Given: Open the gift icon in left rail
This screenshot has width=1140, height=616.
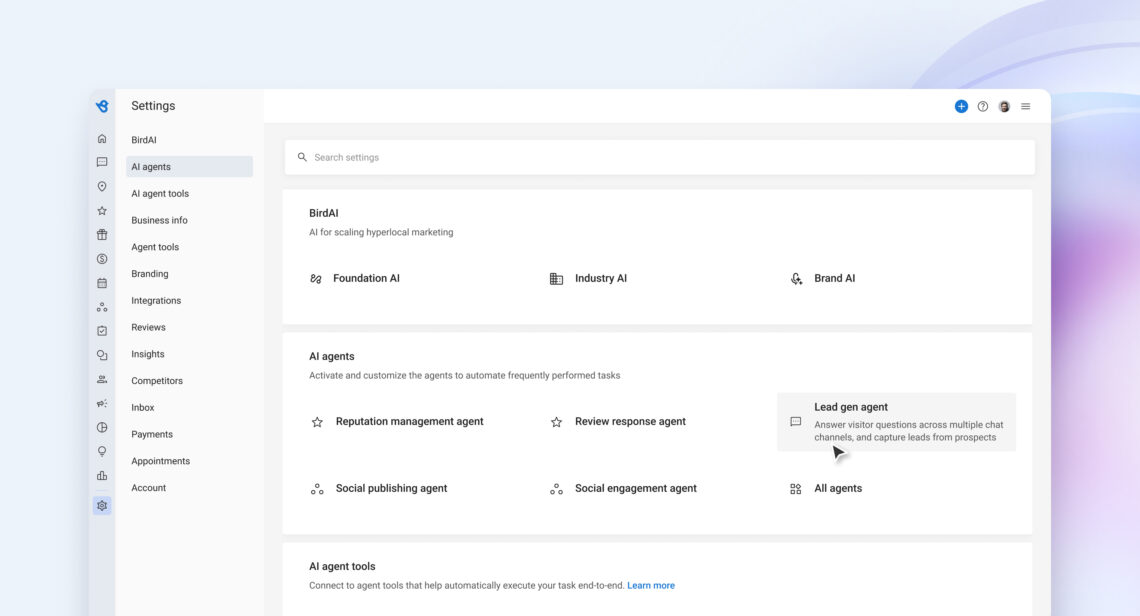Looking at the screenshot, I should coord(102,235).
